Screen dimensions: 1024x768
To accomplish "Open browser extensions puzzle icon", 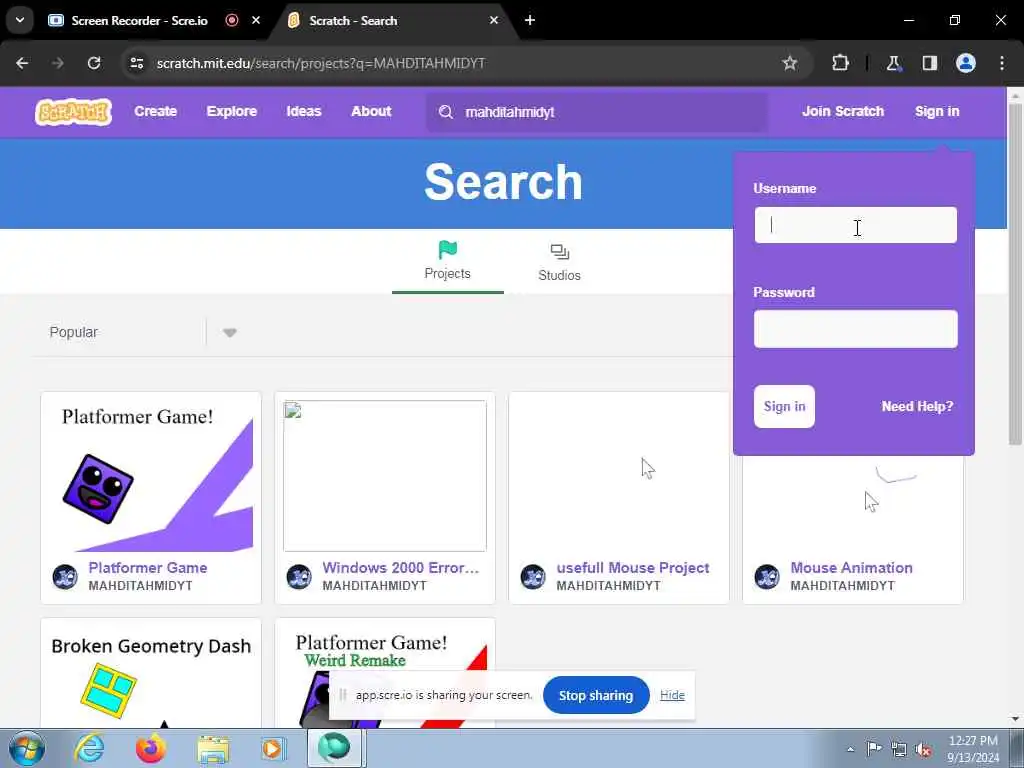I will coord(840,63).
